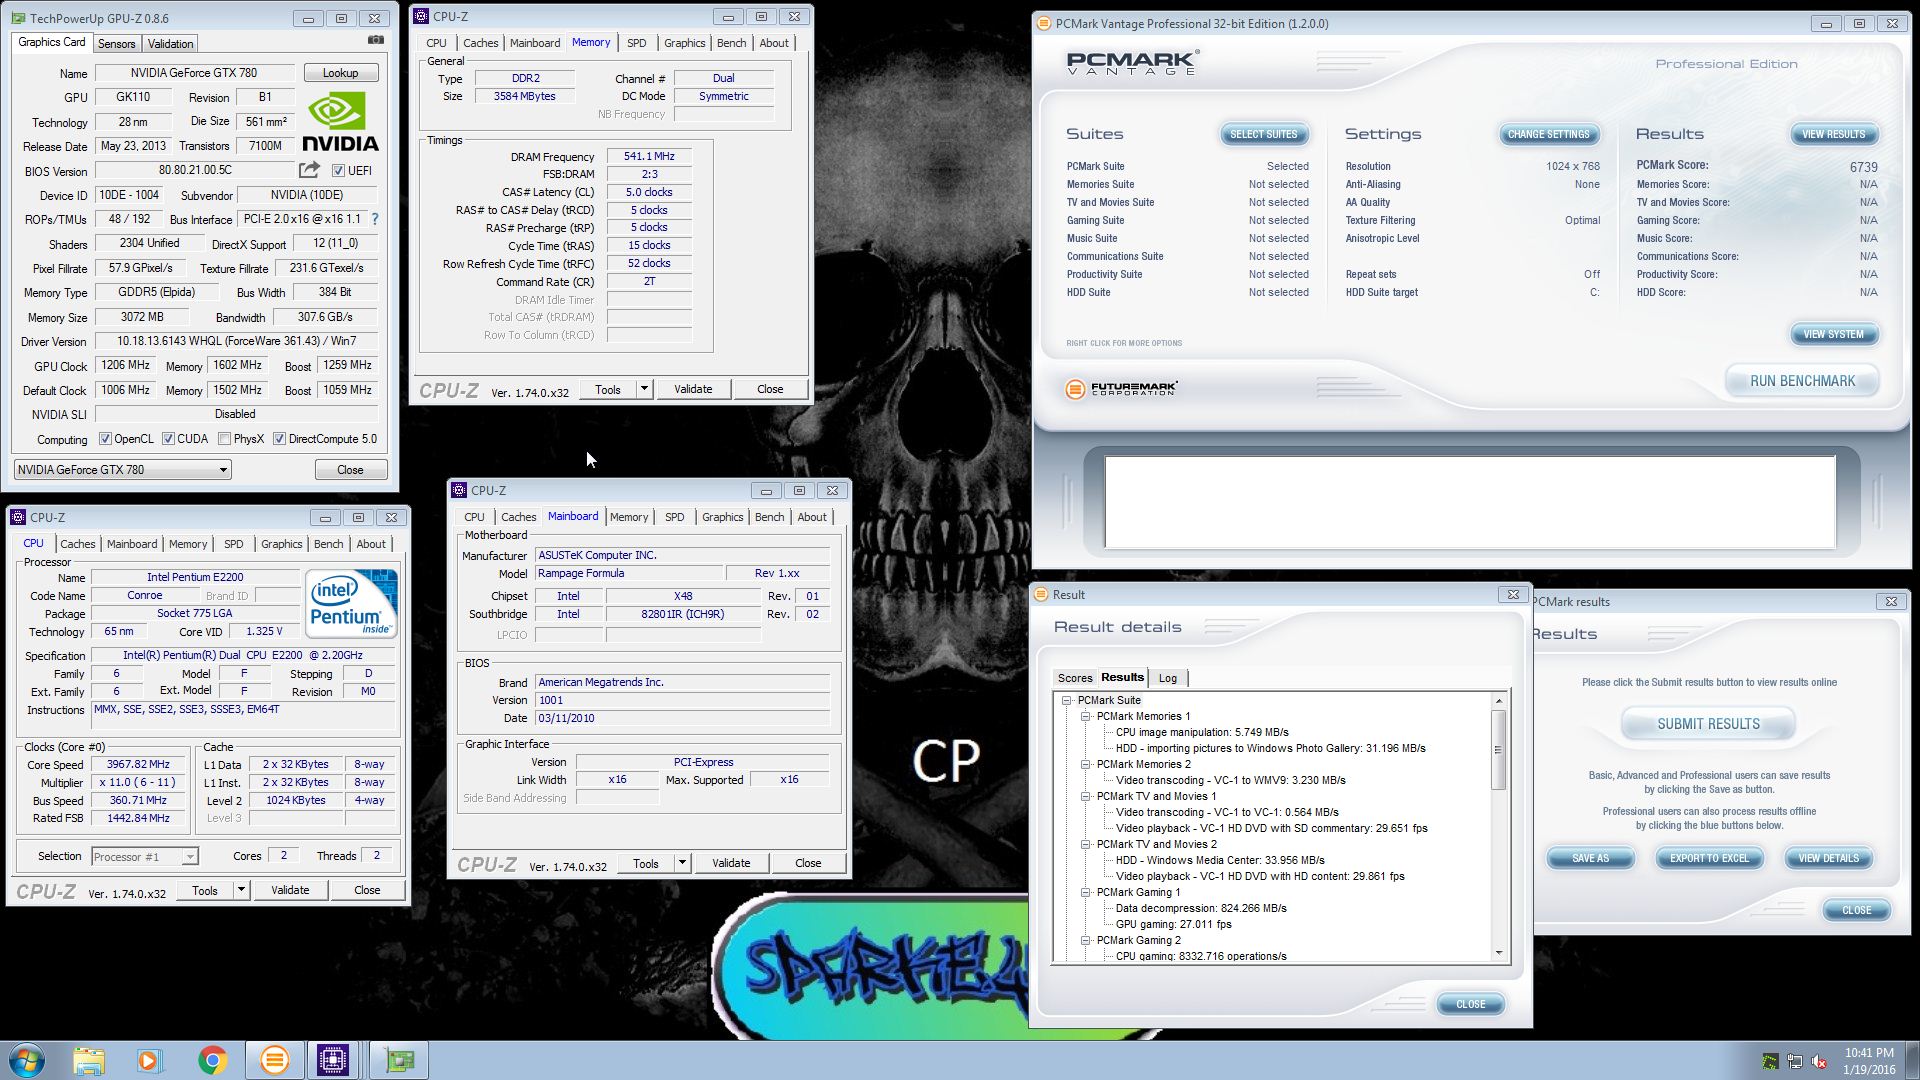Click the GPU-Z screenshot camera icon
1920x1080 pixels.
coord(375,41)
